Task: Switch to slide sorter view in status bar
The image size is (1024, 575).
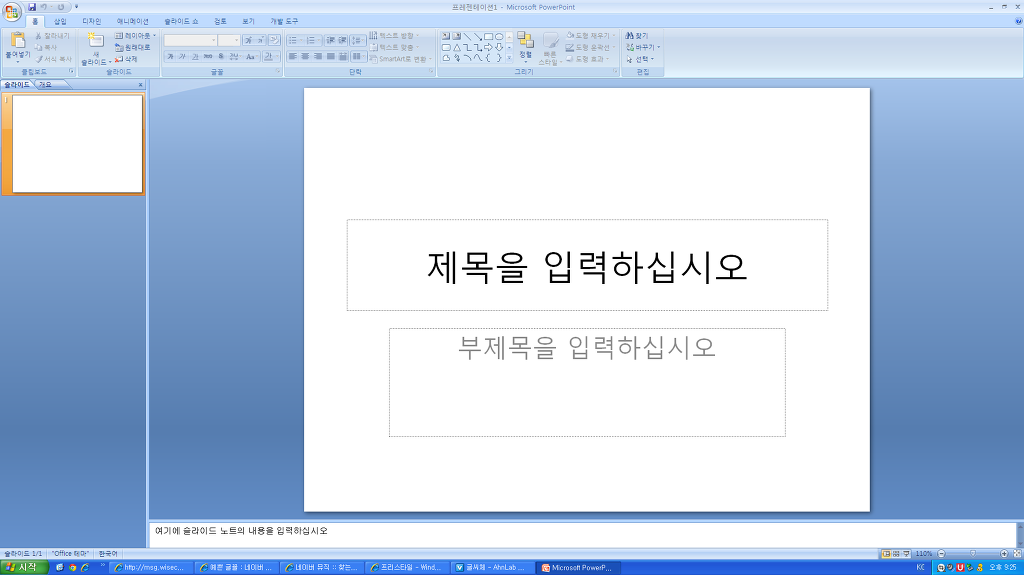Action: (x=896, y=553)
